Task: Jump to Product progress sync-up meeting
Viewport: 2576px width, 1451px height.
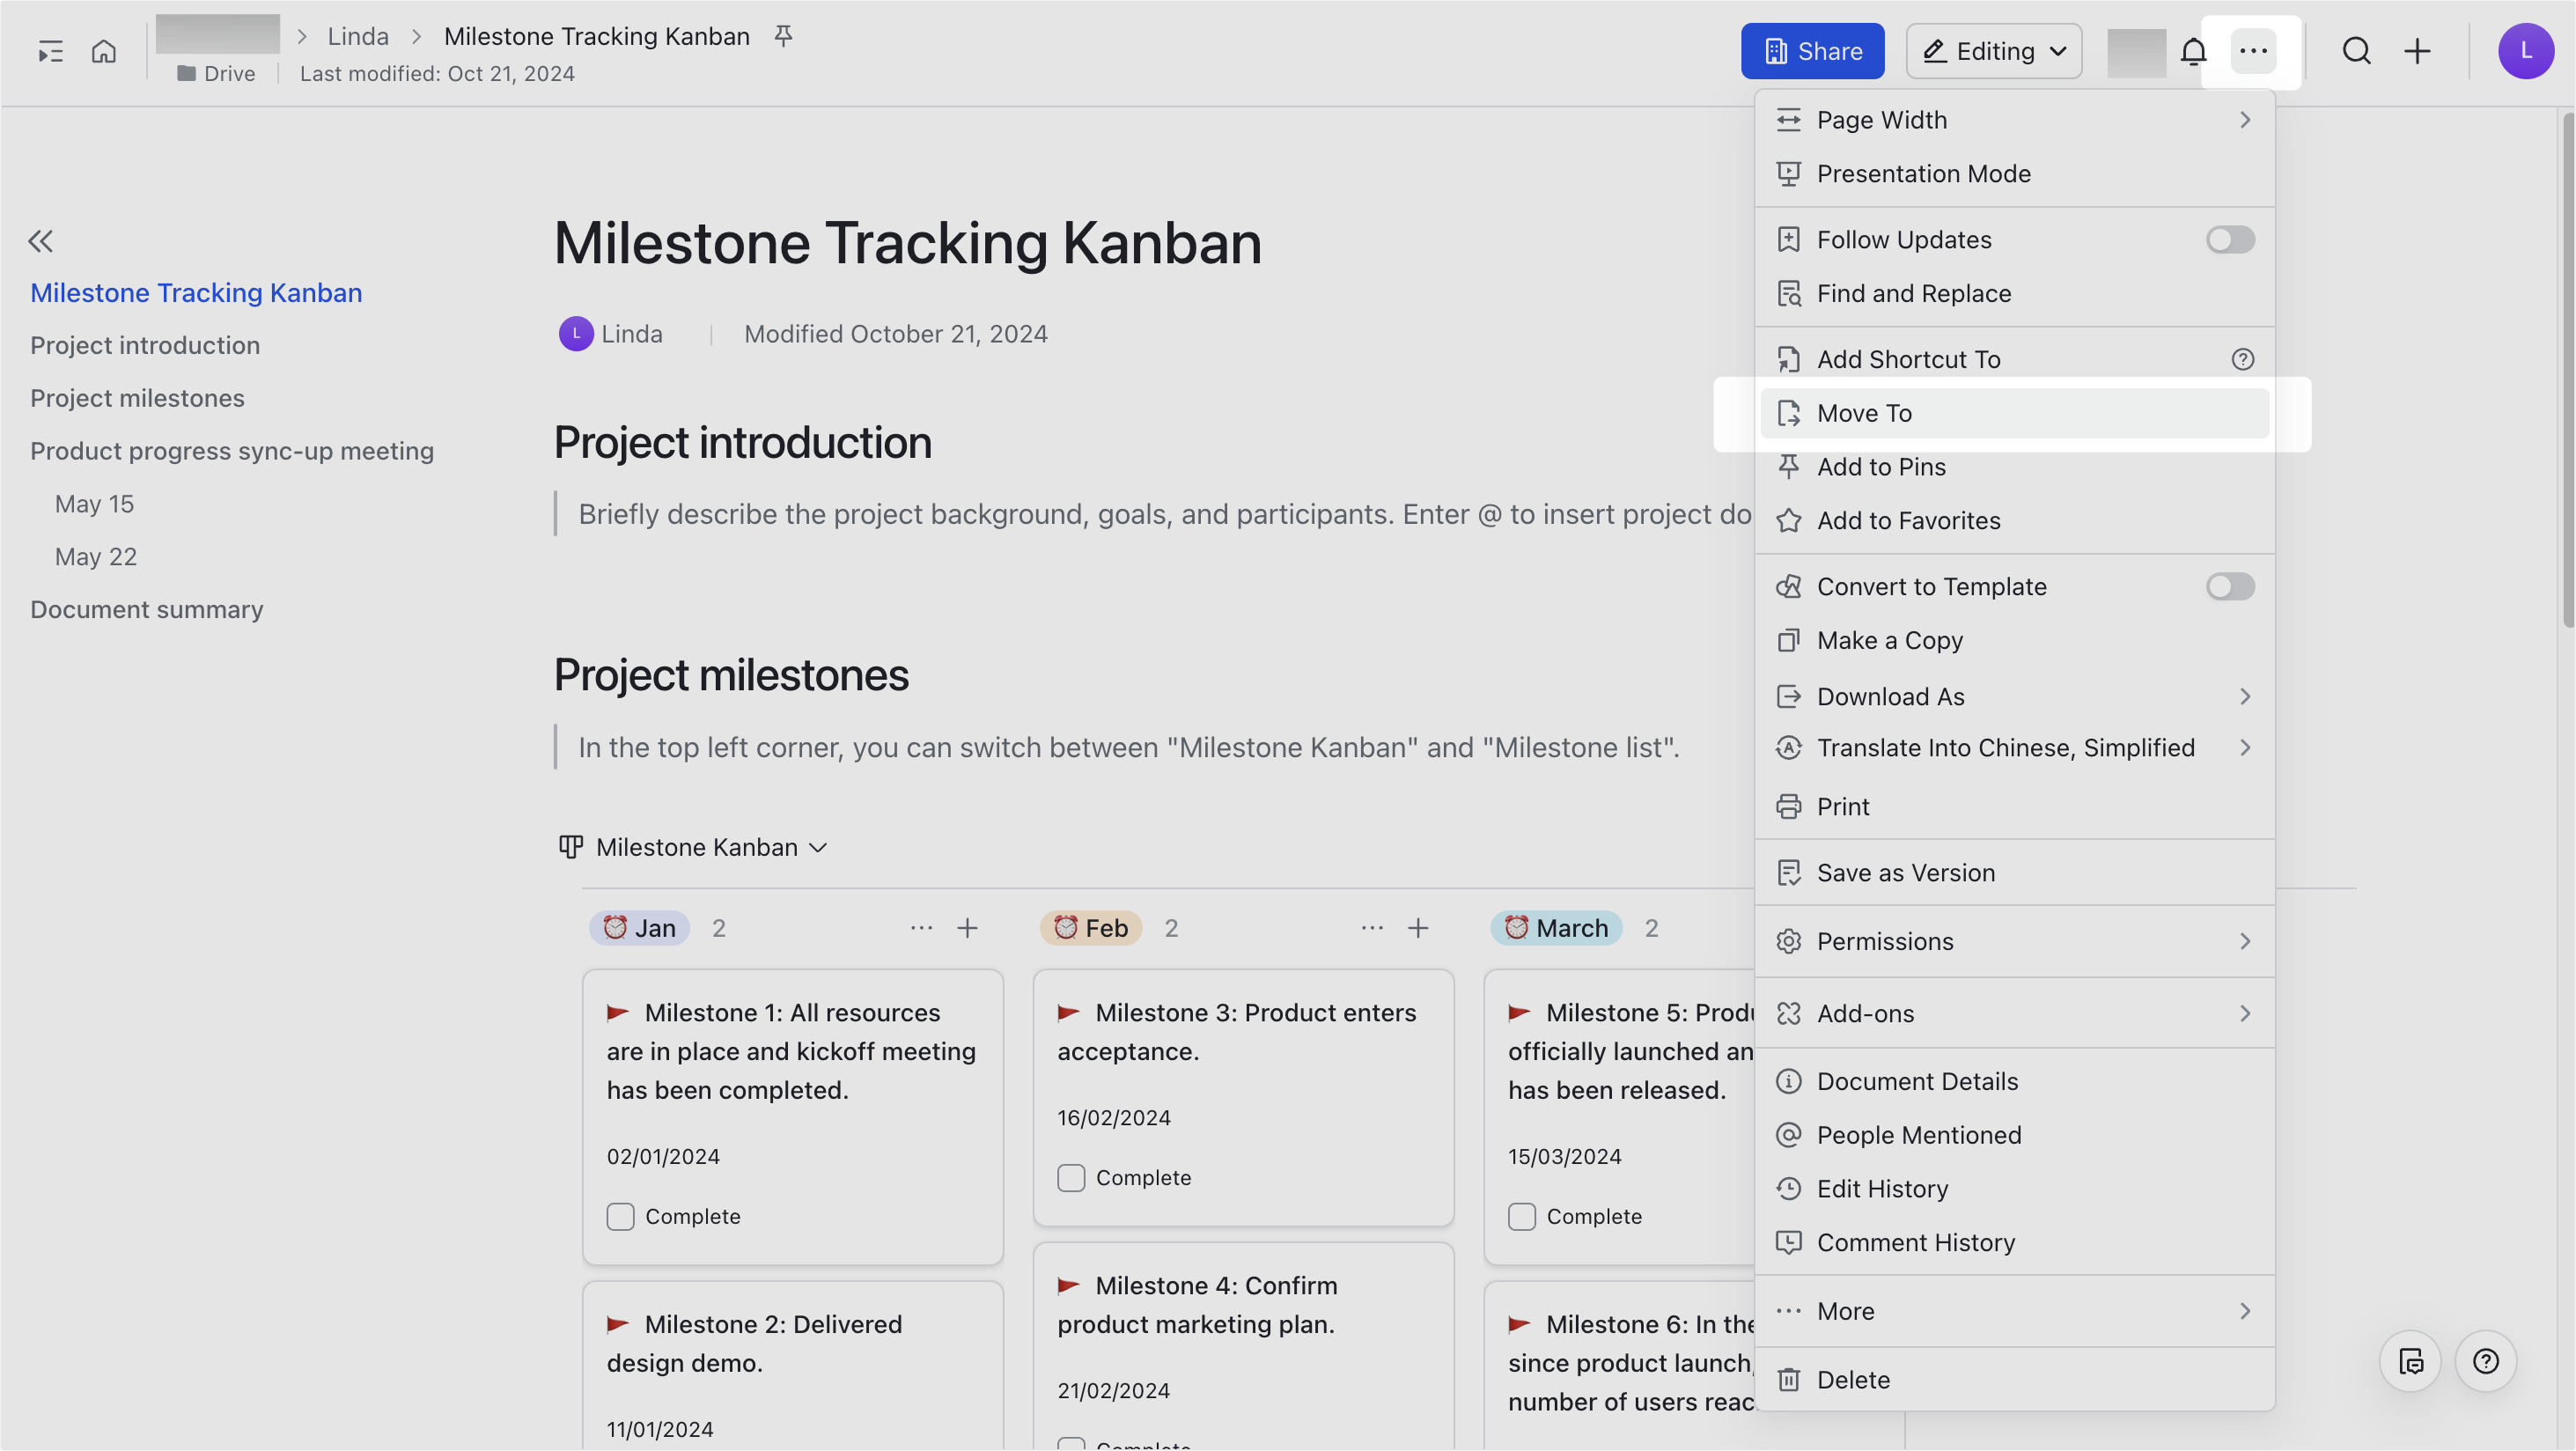Action: coord(232,452)
